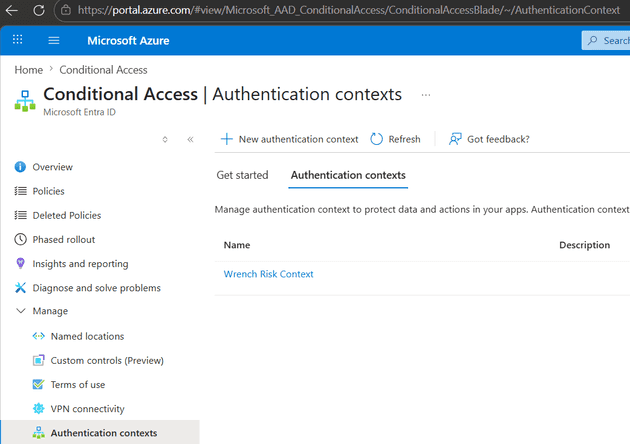Click the browser address bar URL
The image size is (630, 444).
[348, 10]
